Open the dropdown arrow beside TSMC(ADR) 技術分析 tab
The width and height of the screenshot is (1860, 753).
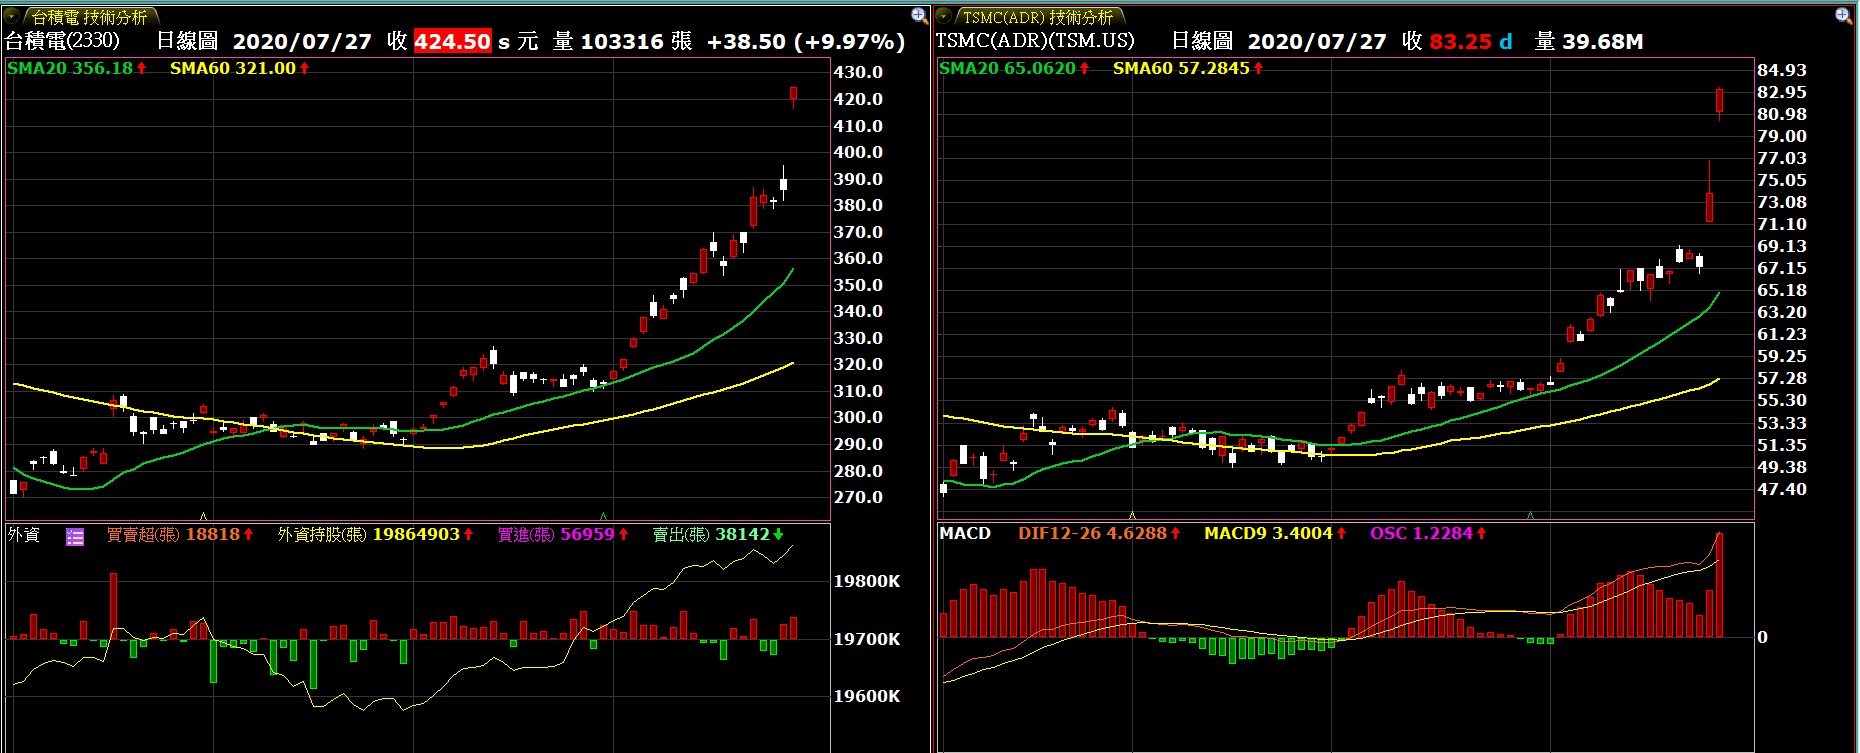point(944,16)
